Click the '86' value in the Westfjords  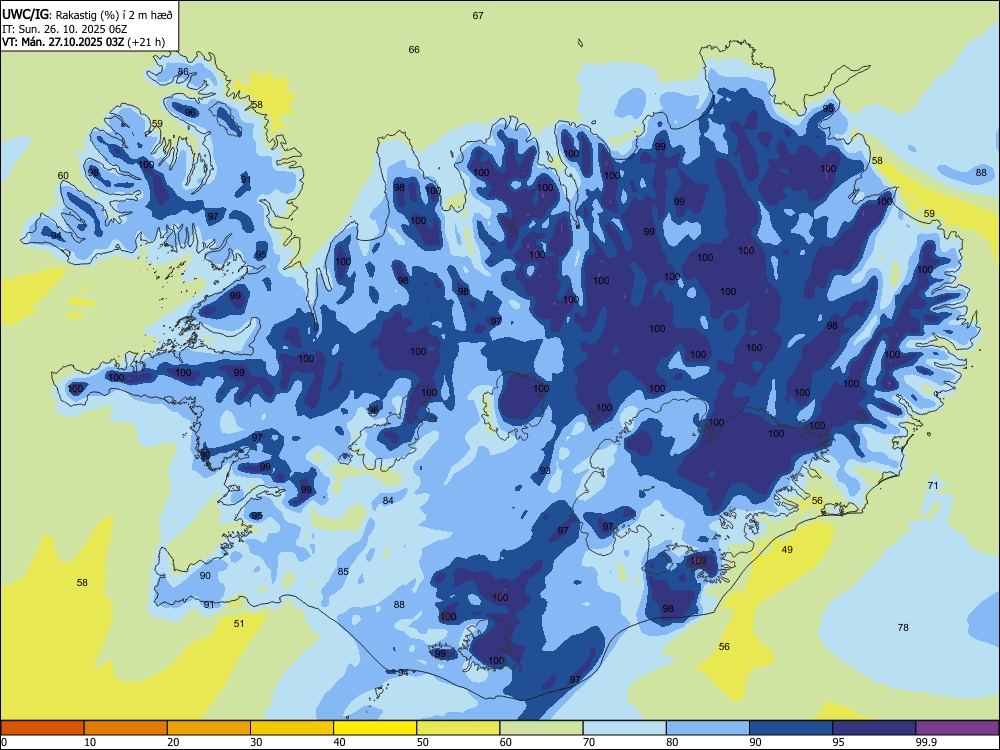(183, 71)
